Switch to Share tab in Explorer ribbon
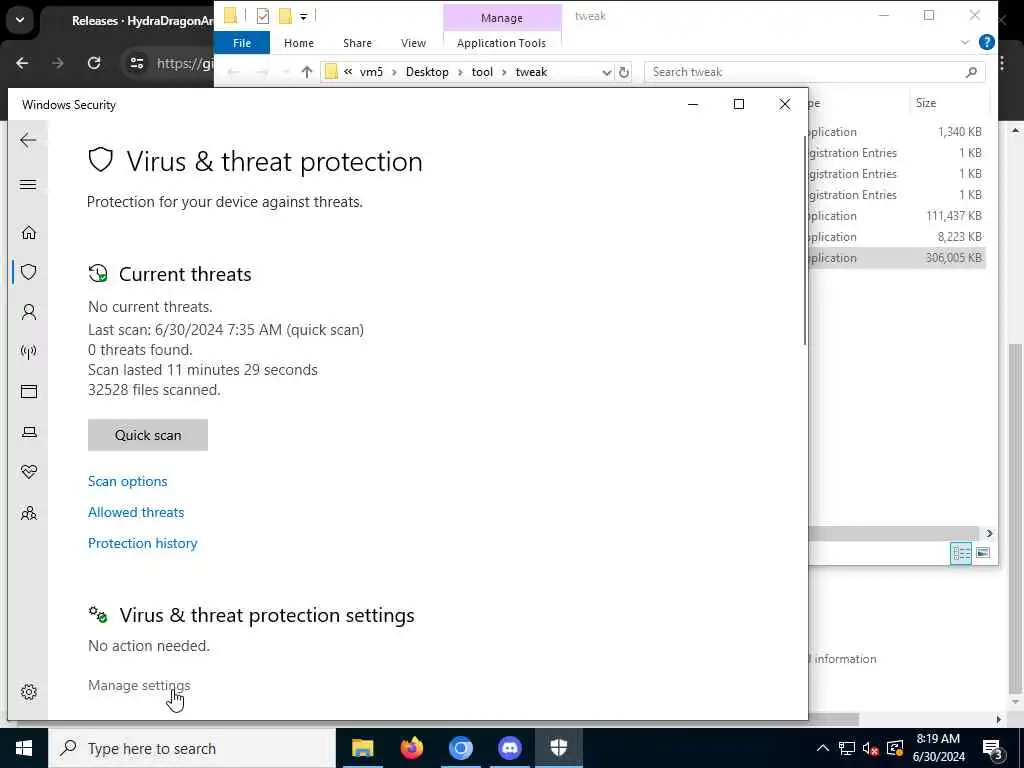 (357, 43)
